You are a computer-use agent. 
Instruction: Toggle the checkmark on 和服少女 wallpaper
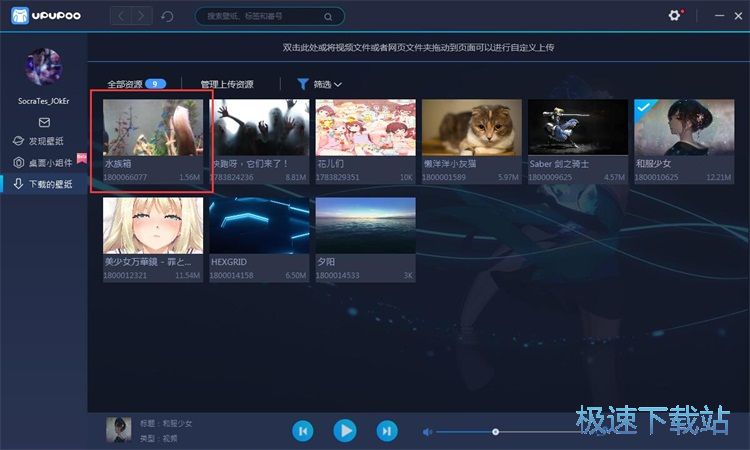point(643,107)
